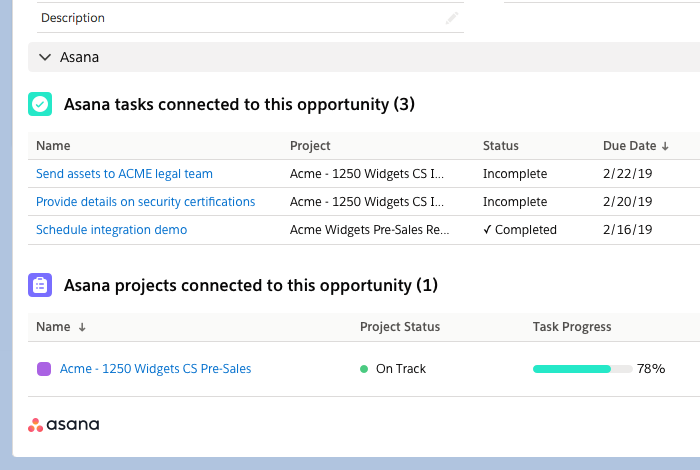Click the Project Status column header
Screen dimensions: 700x470
[400, 327]
